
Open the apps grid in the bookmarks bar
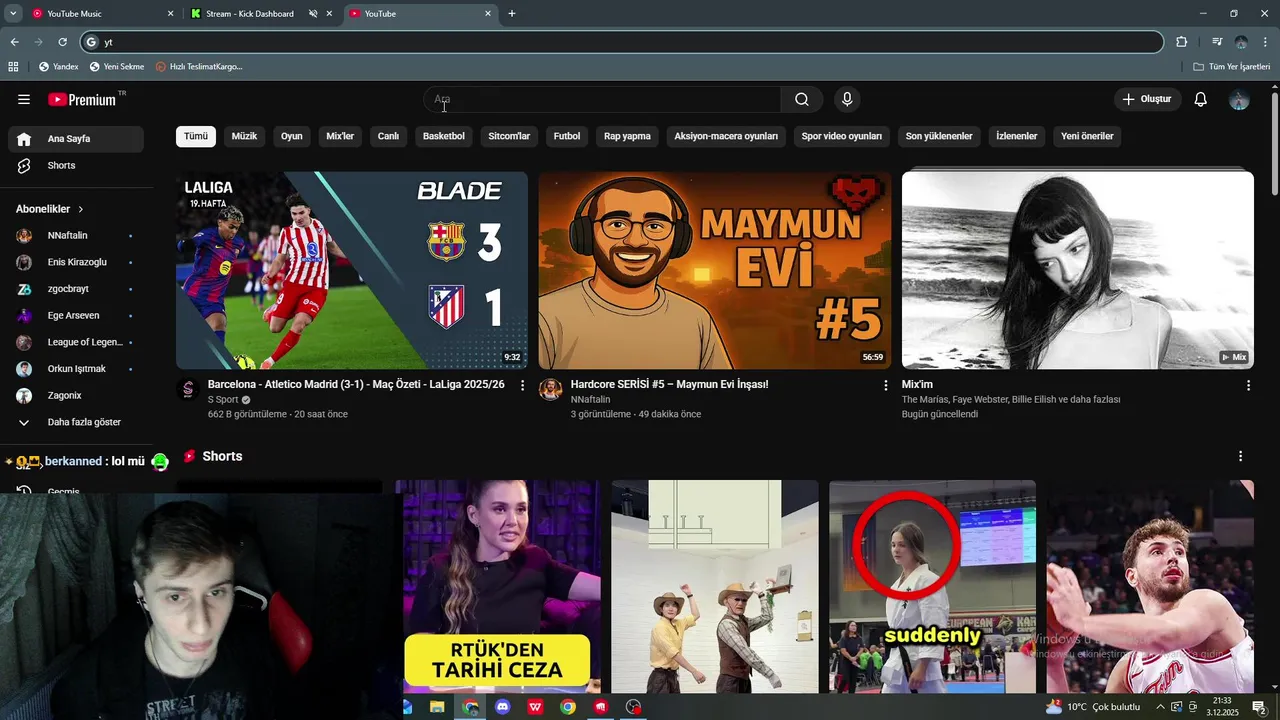[13, 67]
